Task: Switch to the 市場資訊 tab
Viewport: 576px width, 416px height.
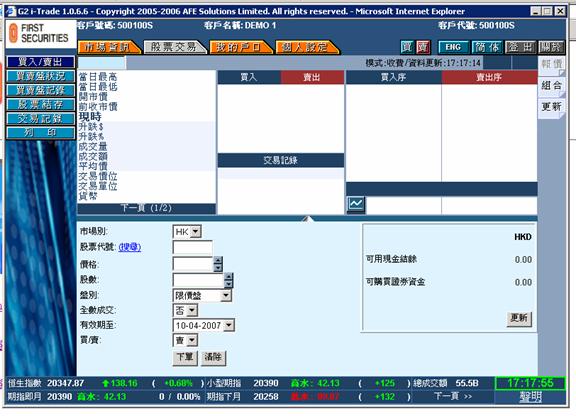Action: [x=108, y=47]
